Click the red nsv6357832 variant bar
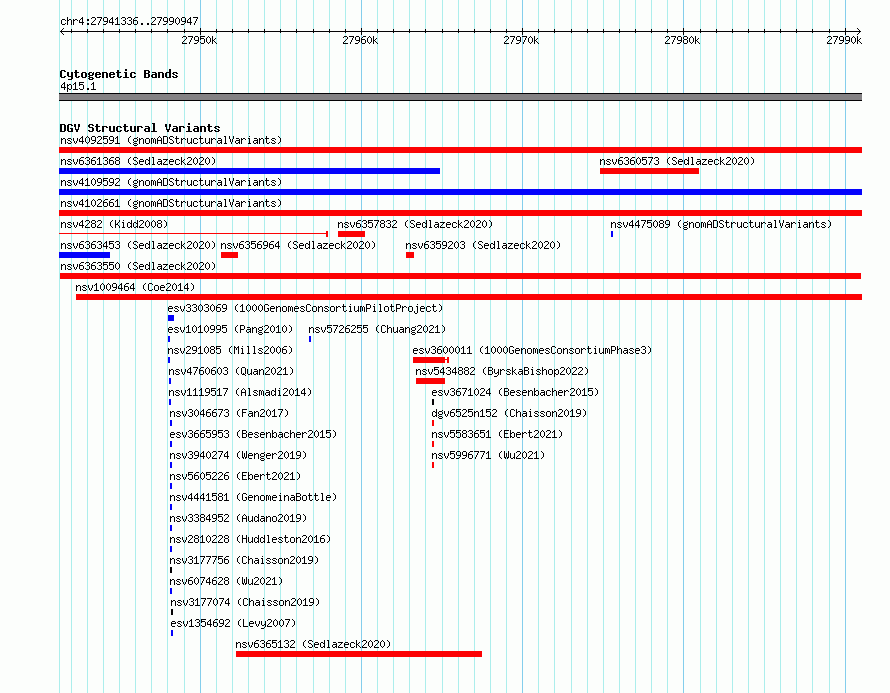This screenshot has width=890, height=693. click(351, 234)
